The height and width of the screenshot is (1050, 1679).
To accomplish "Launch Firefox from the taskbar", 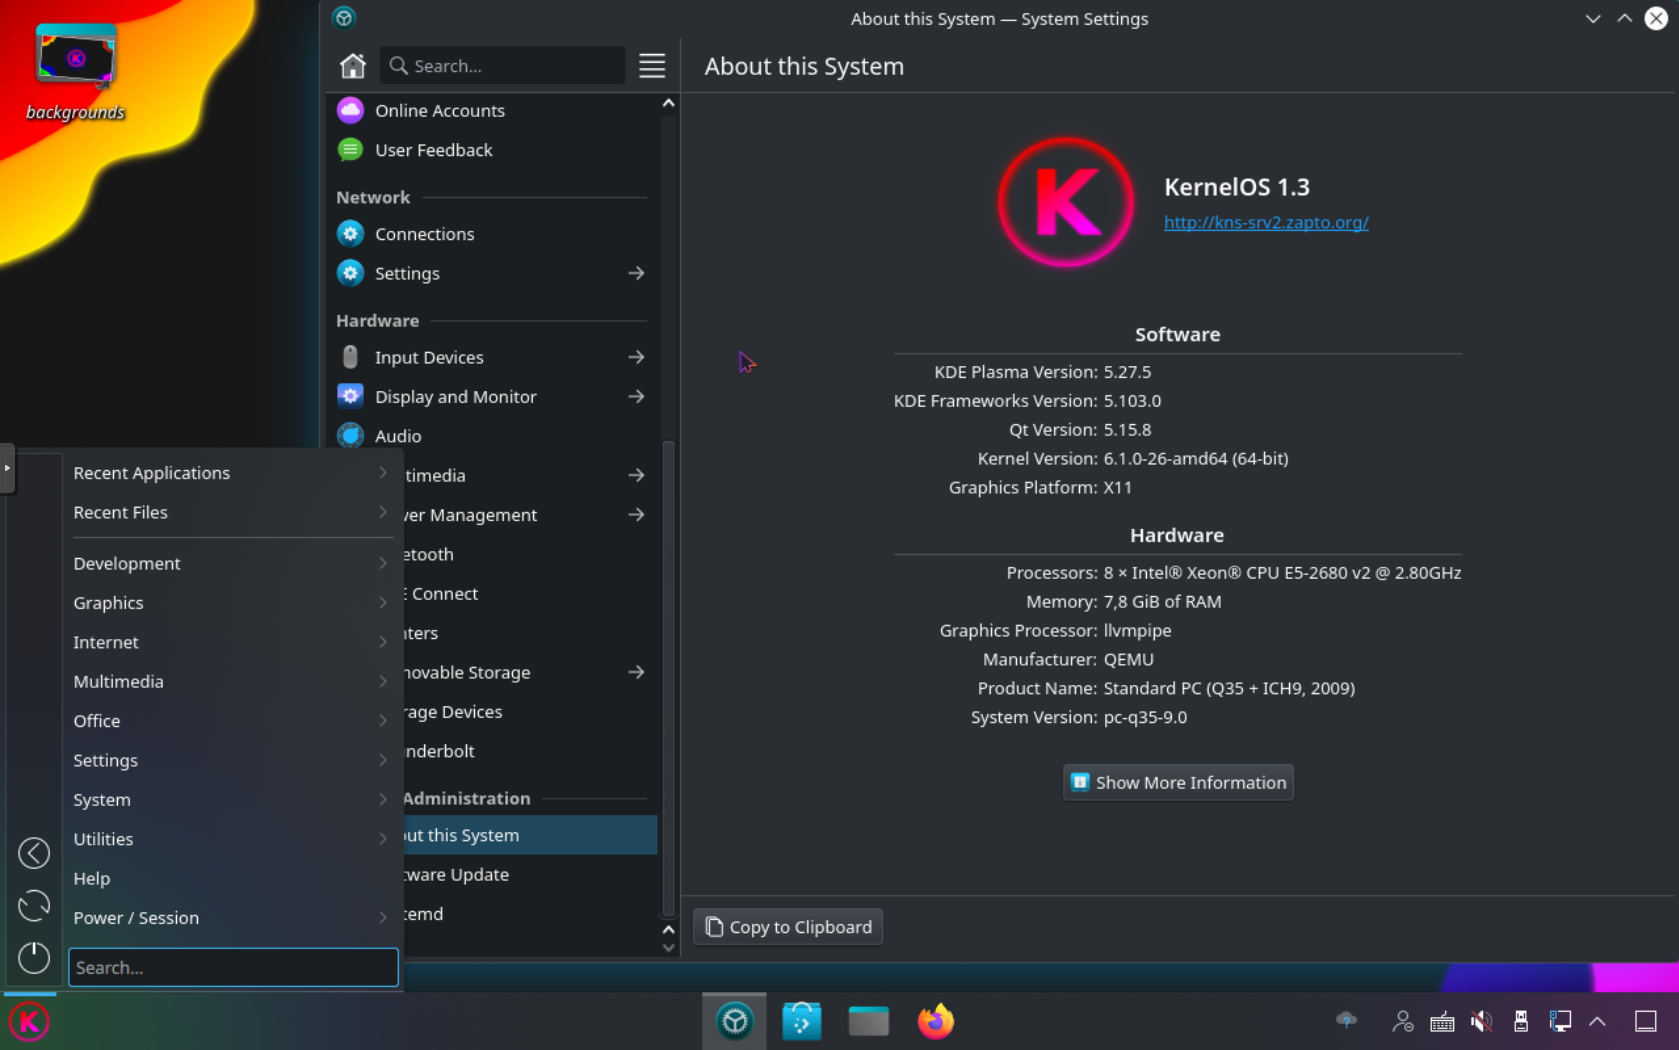I will click(935, 1021).
